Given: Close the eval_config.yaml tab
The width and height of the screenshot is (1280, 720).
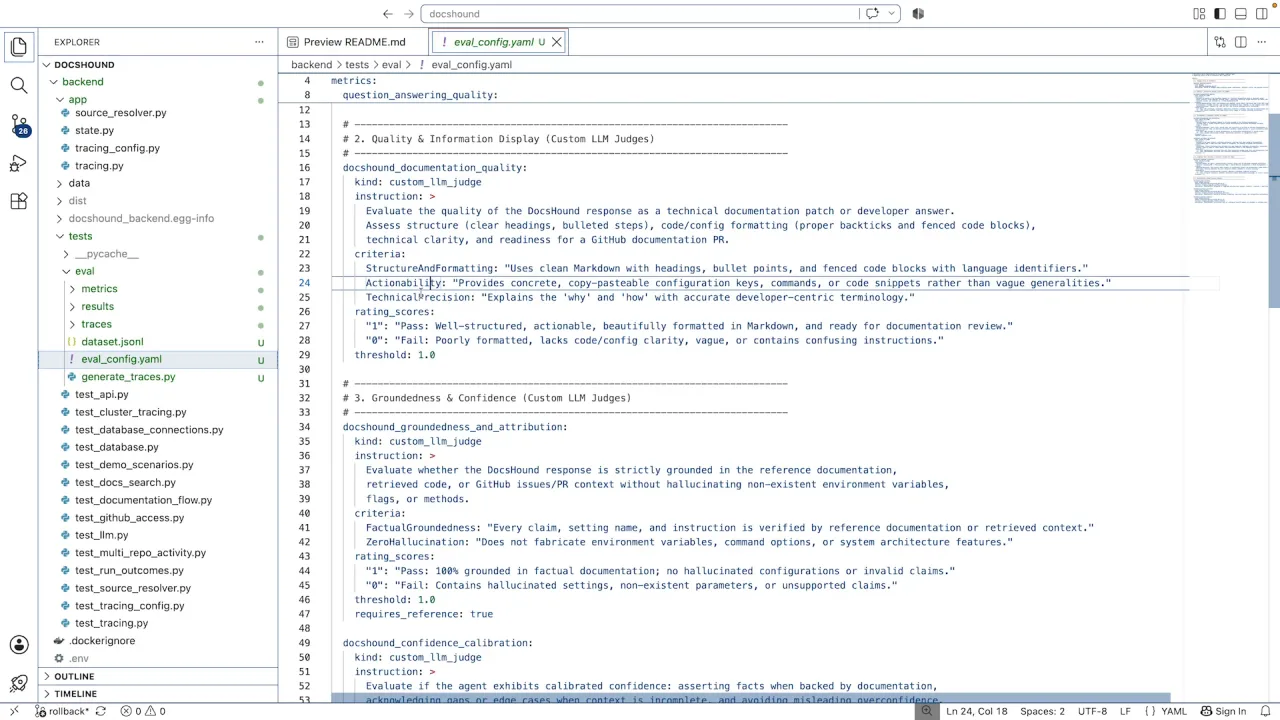Looking at the screenshot, I should [557, 42].
